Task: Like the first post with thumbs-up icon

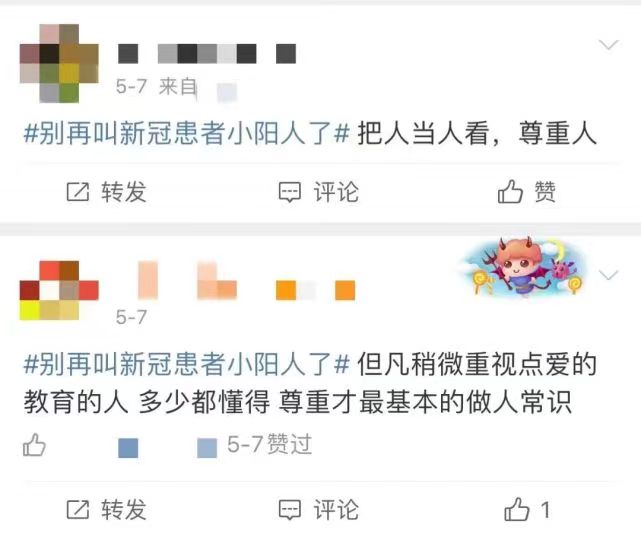Action: tap(510, 191)
